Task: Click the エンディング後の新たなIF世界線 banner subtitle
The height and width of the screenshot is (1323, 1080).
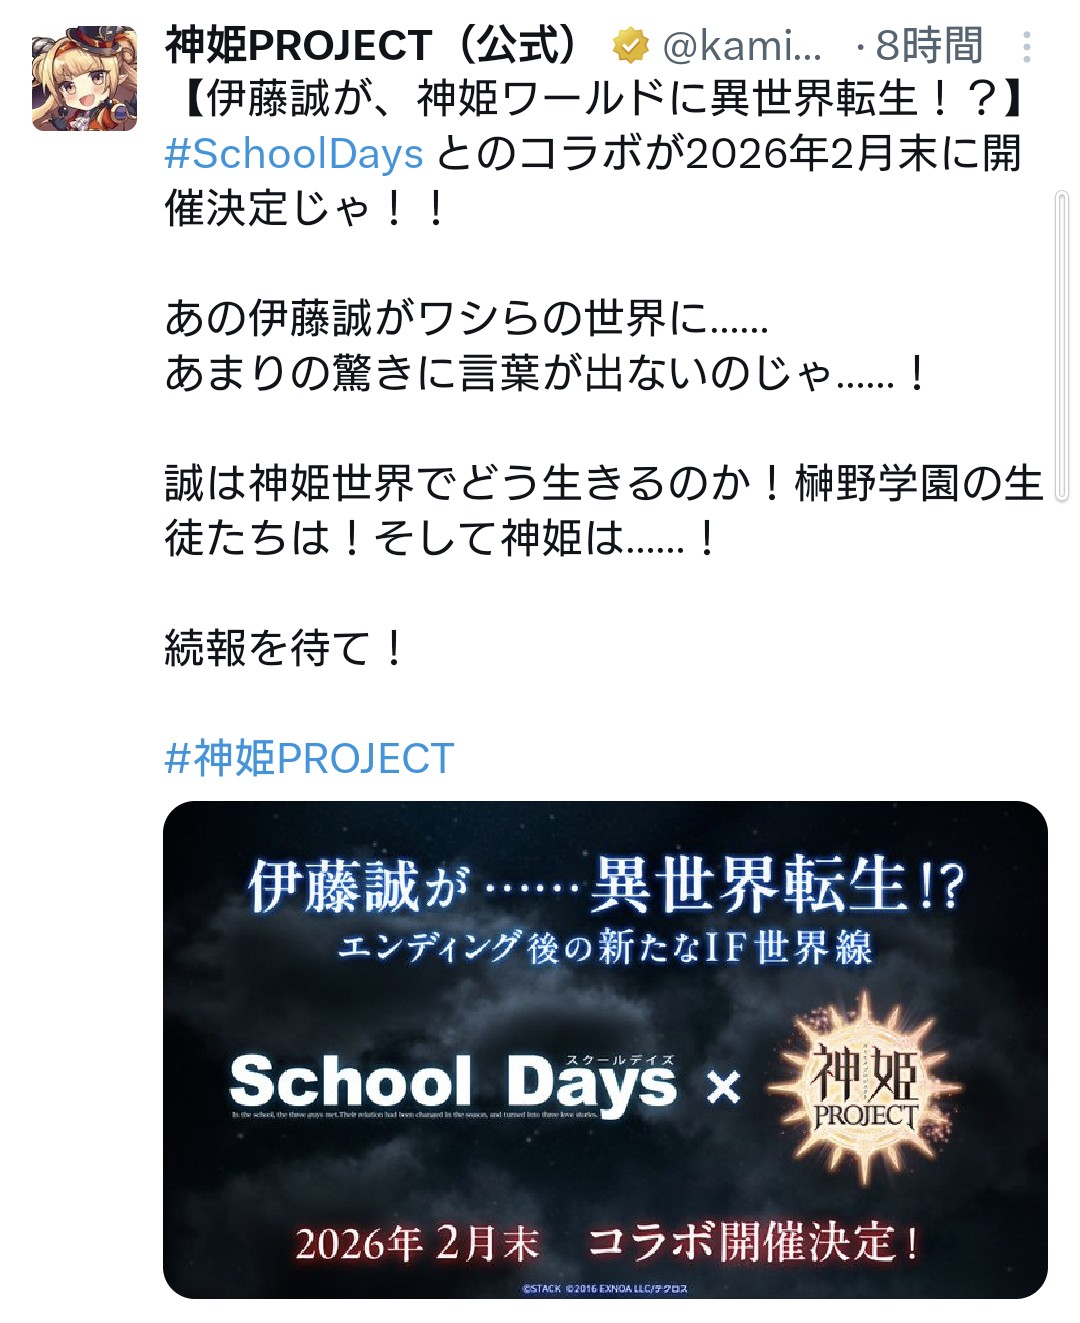Action: pos(605,947)
